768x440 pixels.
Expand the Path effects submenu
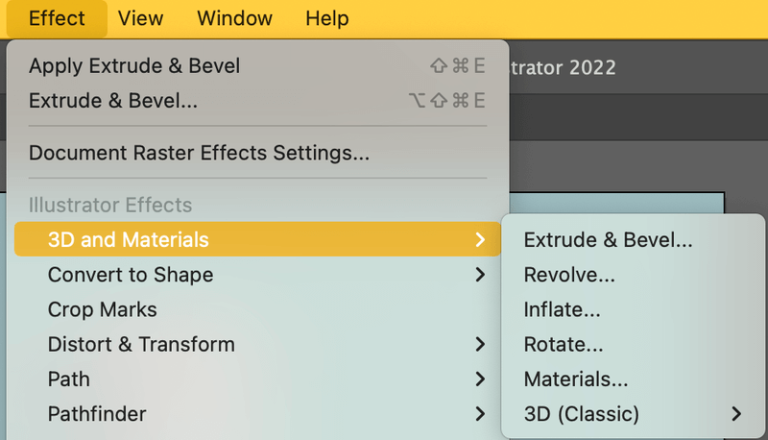tap(69, 379)
